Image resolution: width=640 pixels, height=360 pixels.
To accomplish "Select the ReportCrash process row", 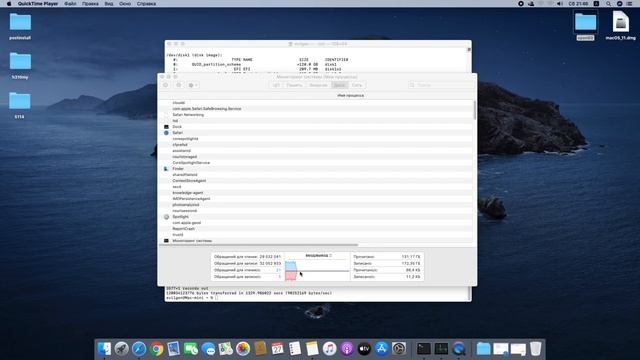I will (316, 229).
